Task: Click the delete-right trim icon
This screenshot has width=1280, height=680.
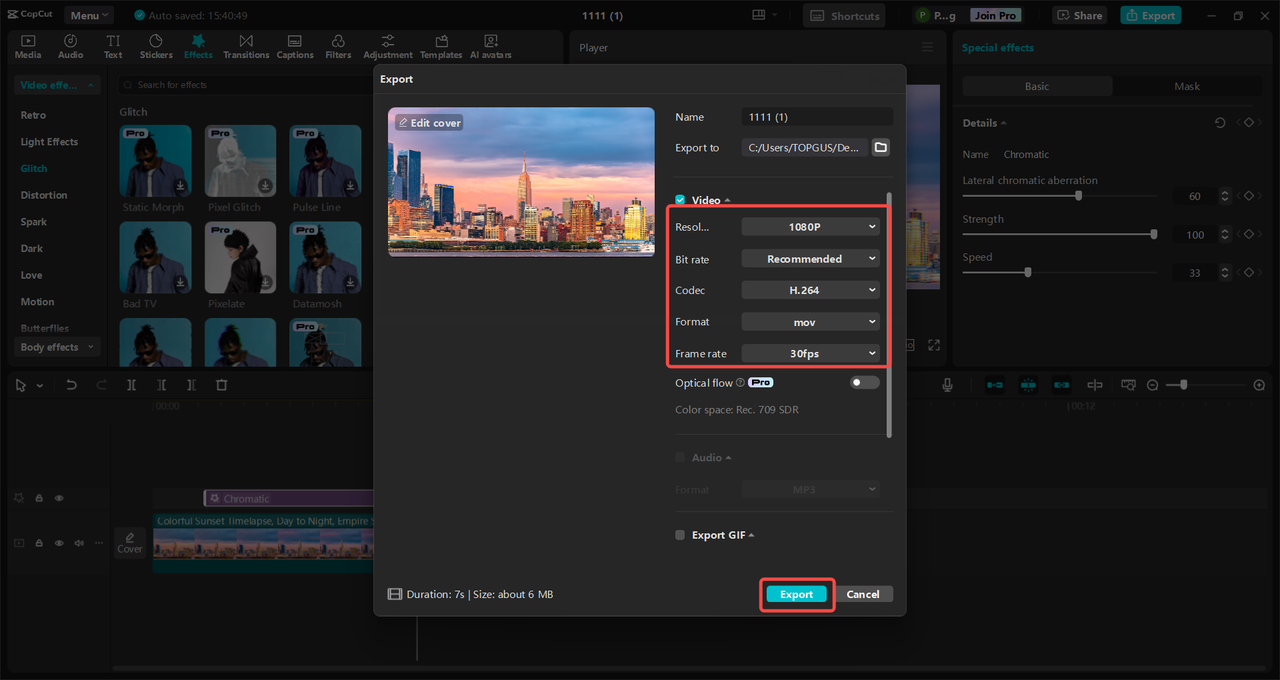Action: tap(191, 385)
